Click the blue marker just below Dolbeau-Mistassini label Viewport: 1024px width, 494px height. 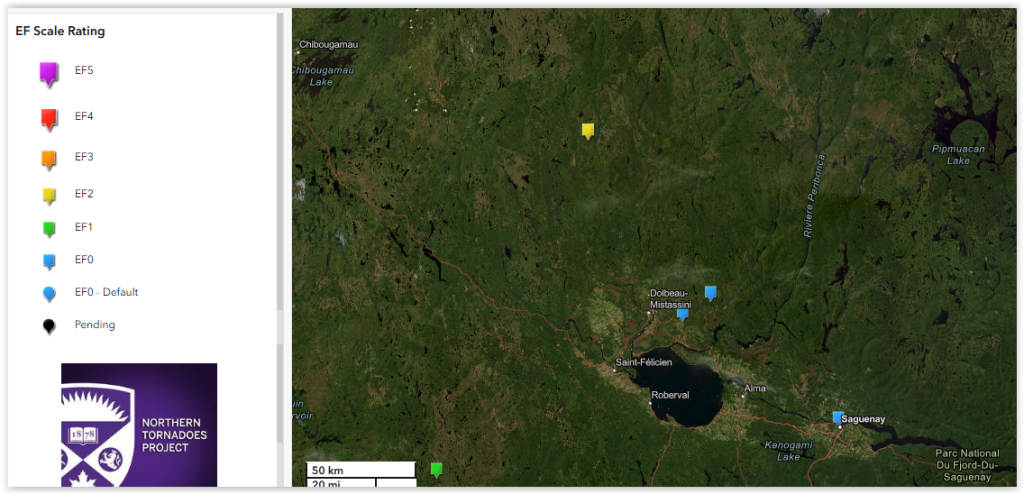682,313
